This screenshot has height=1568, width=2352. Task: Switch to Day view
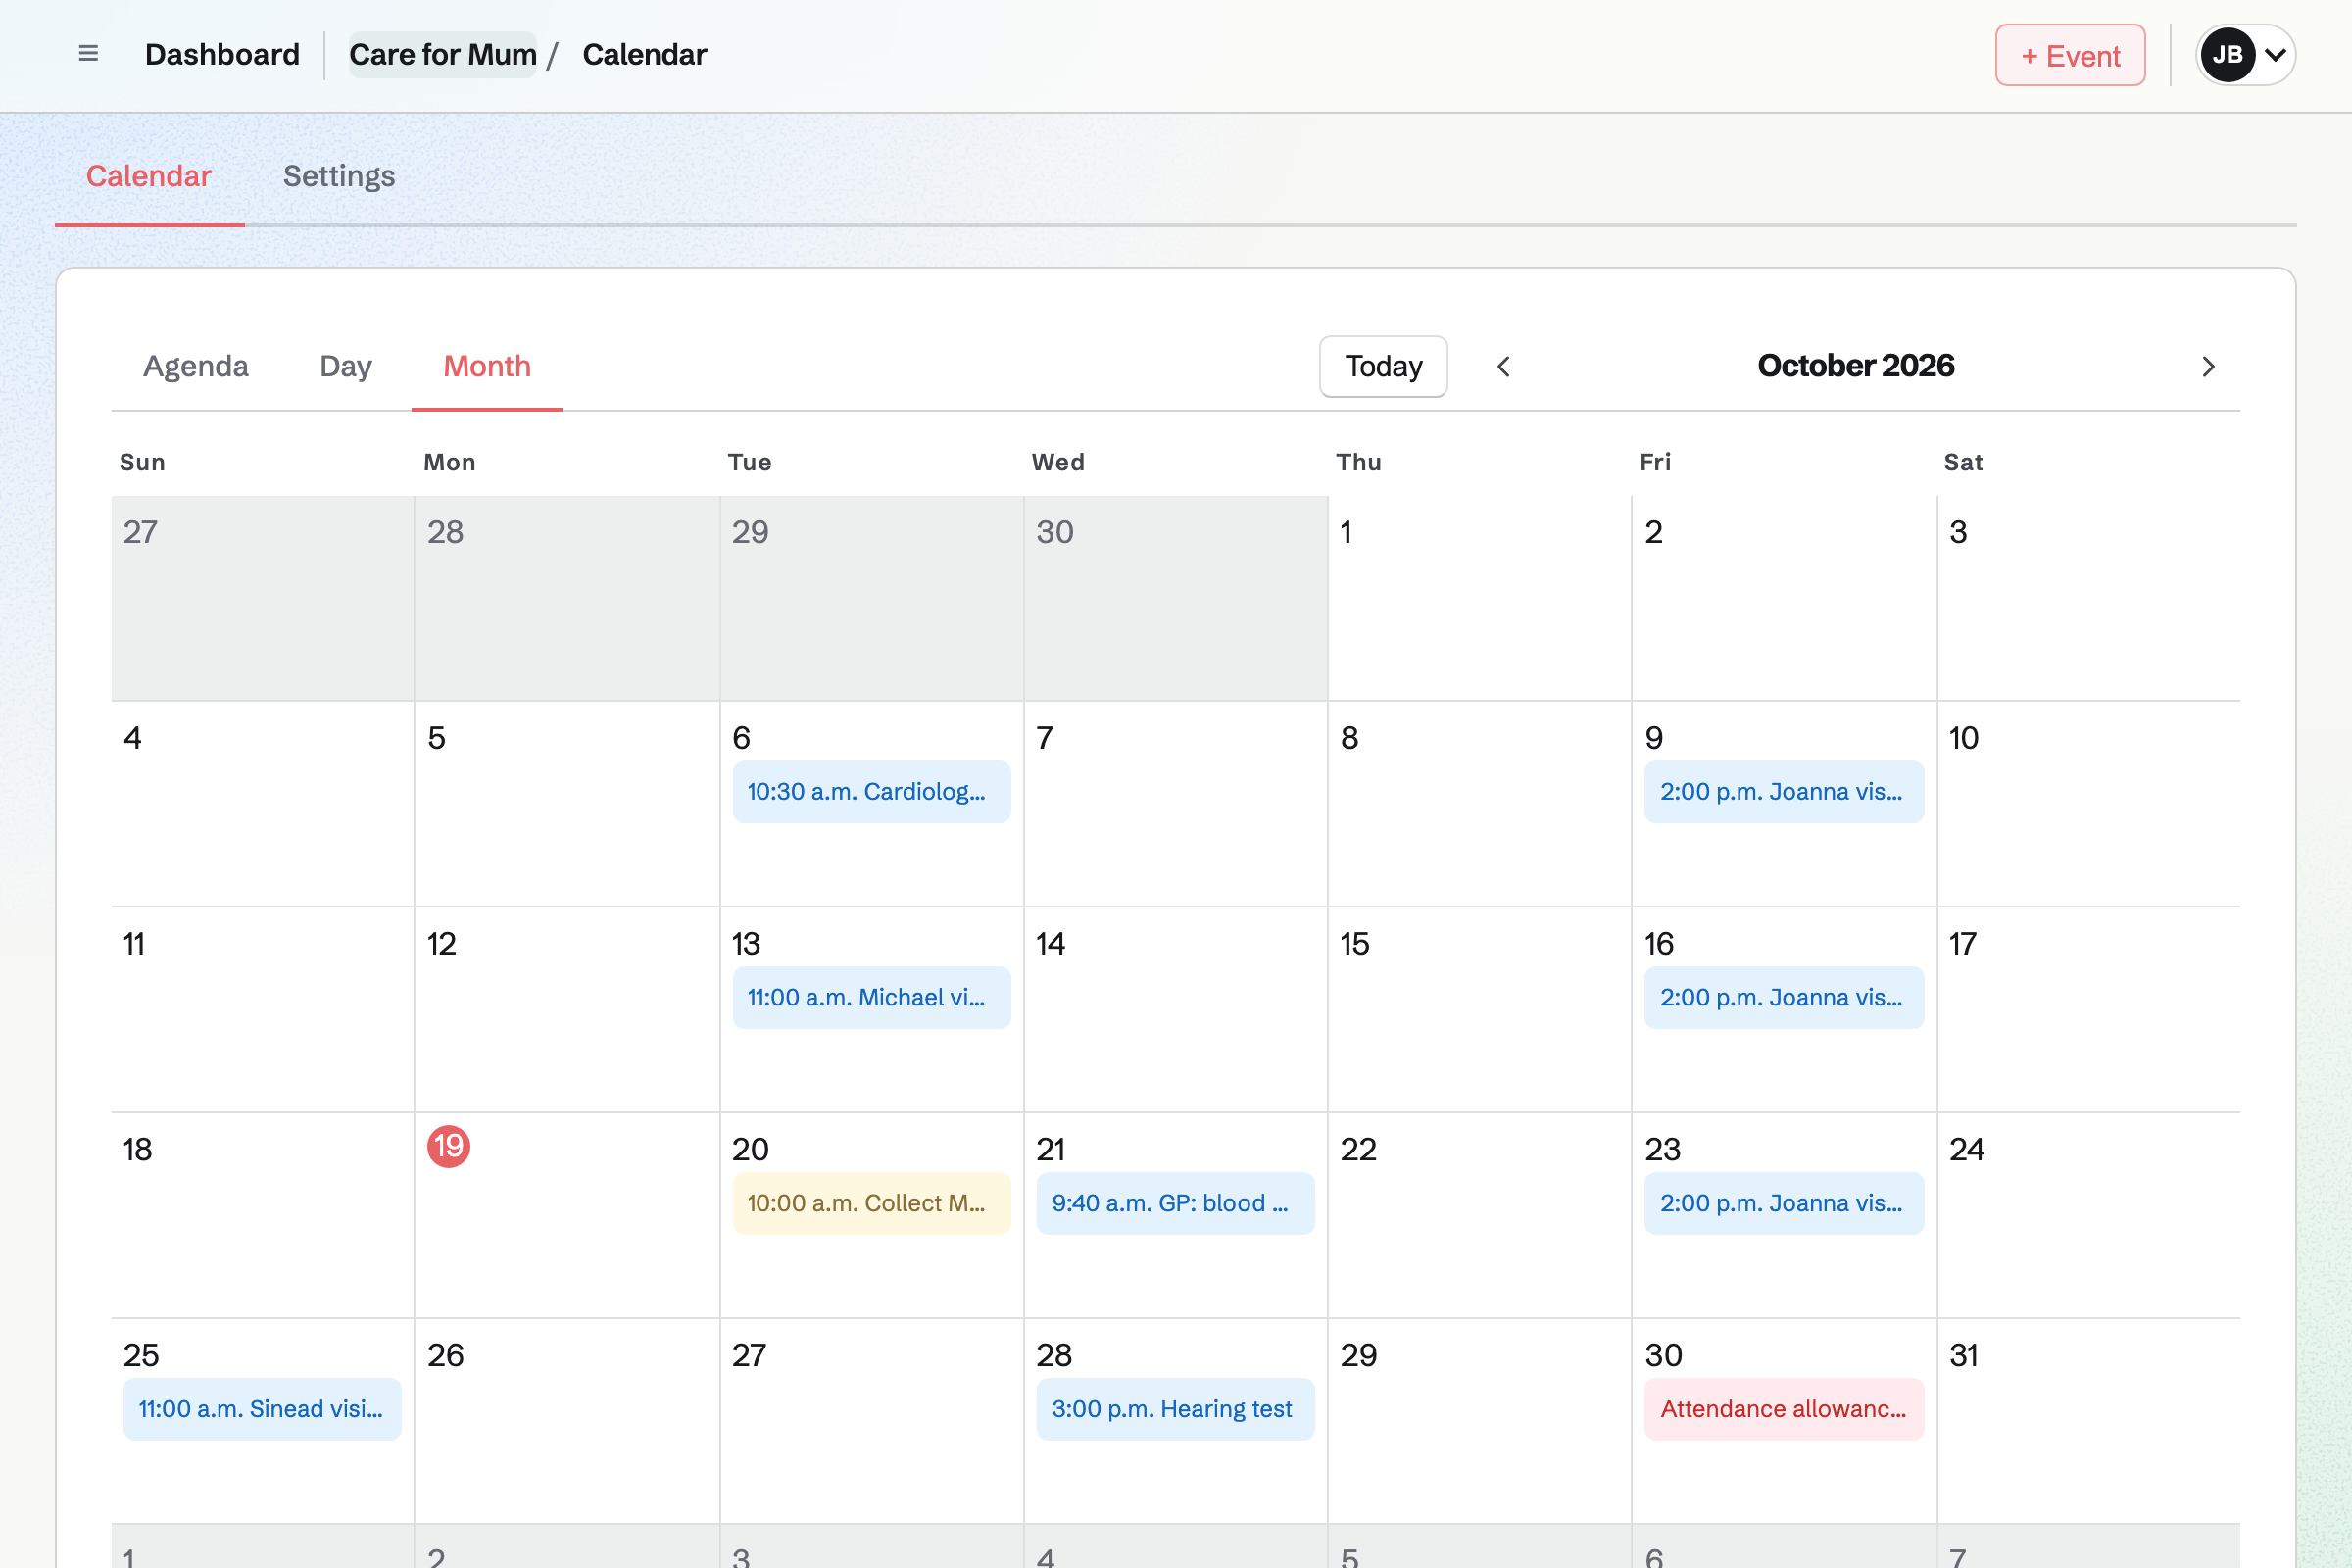pyautogui.click(x=346, y=366)
